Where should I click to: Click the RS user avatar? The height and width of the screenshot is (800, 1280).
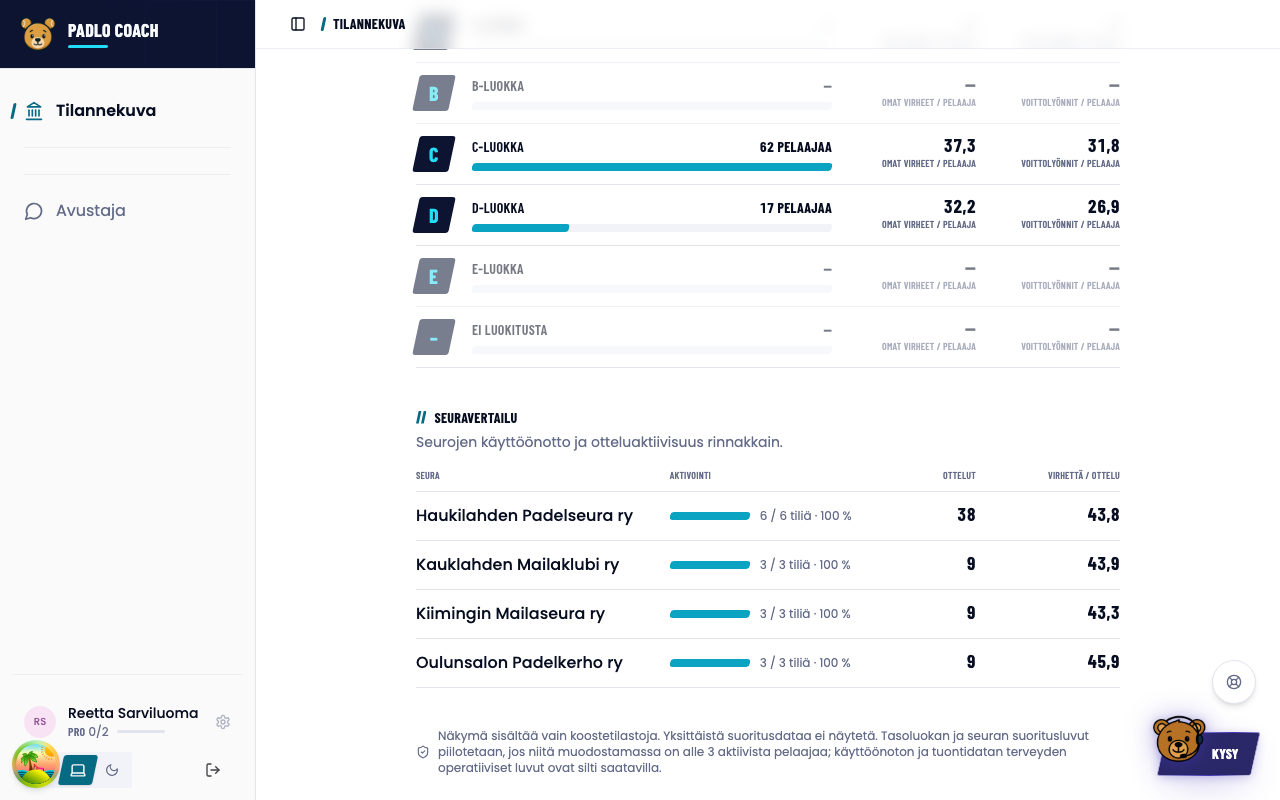[40, 722]
